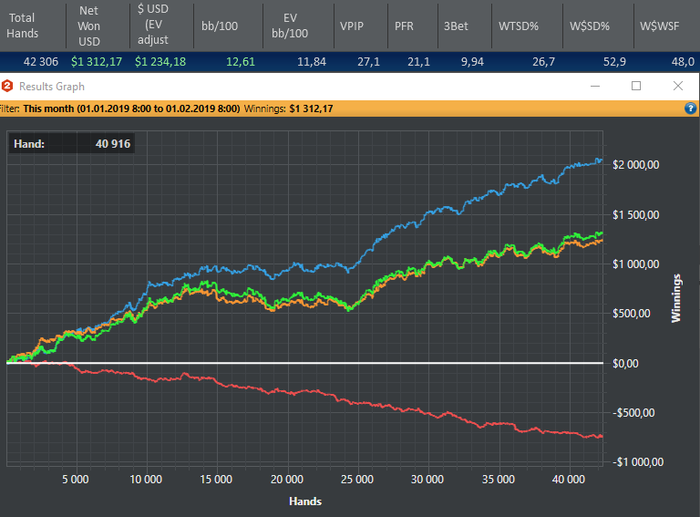700x517 pixels.
Task: Click the end of the blue winnings line
Action: (601, 160)
